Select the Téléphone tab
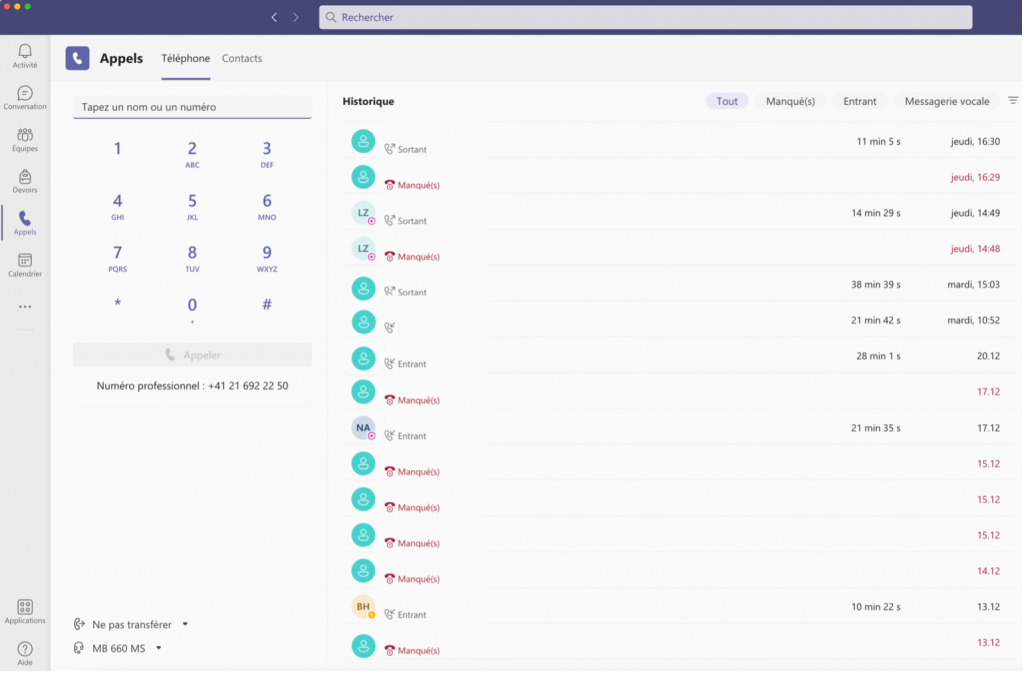The width and height of the screenshot is (1024, 674). pos(186,59)
